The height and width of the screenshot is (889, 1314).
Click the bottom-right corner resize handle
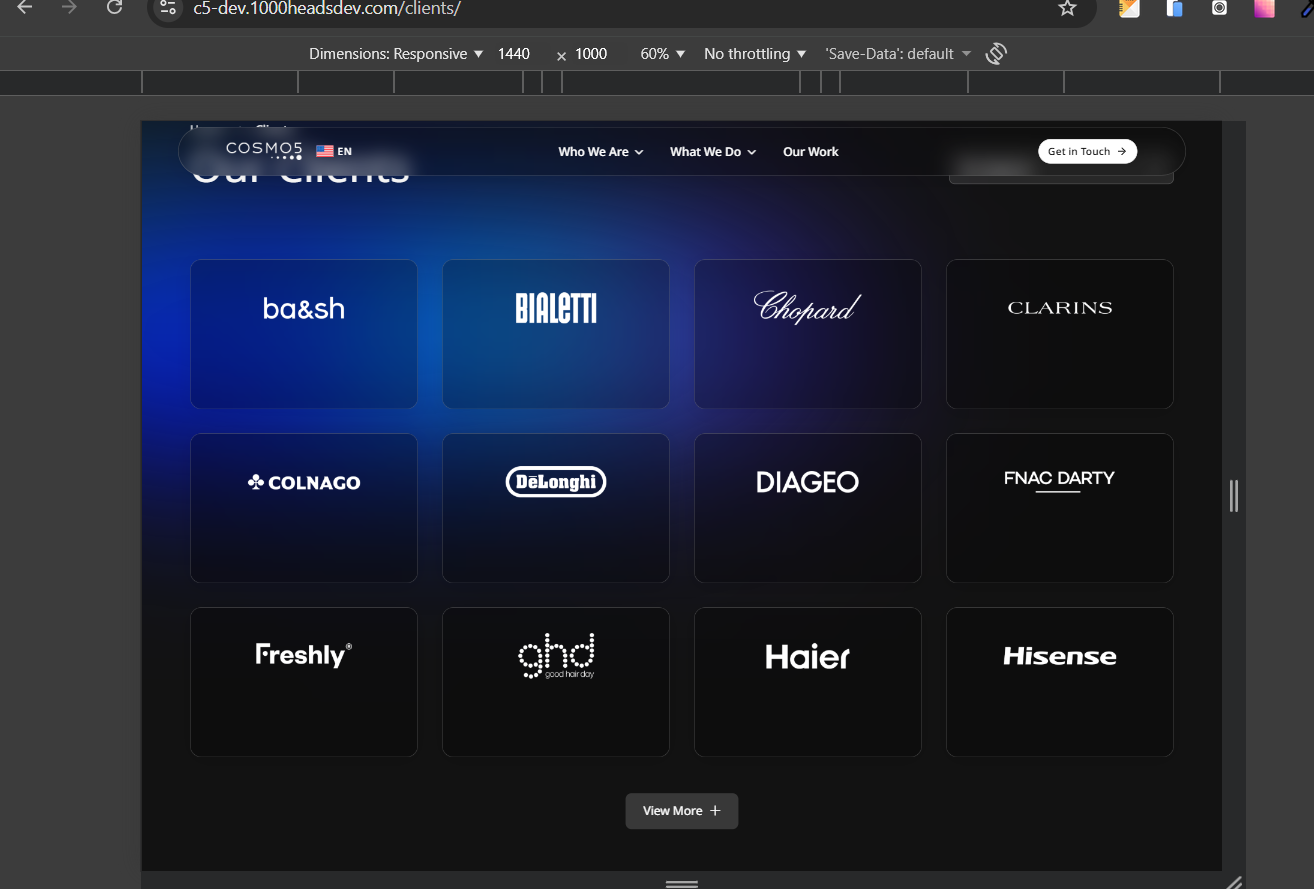pos(1234,882)
